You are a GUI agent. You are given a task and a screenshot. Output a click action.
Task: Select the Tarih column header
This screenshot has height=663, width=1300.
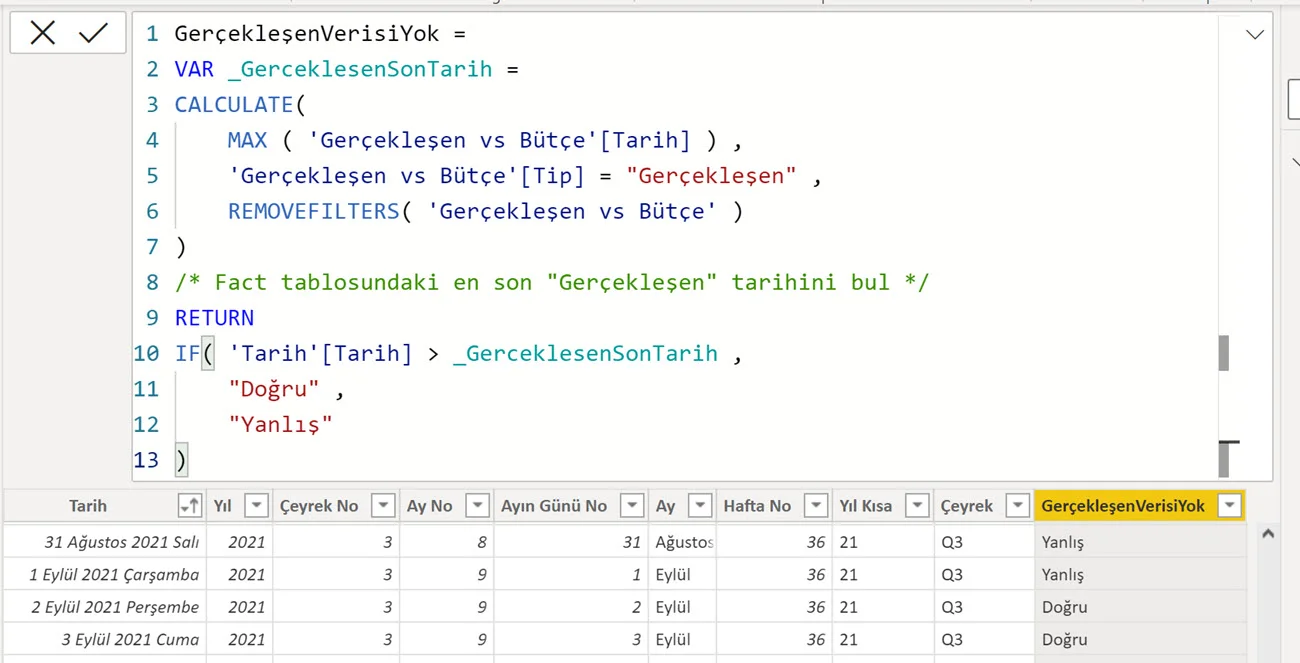tap(88, 507)
